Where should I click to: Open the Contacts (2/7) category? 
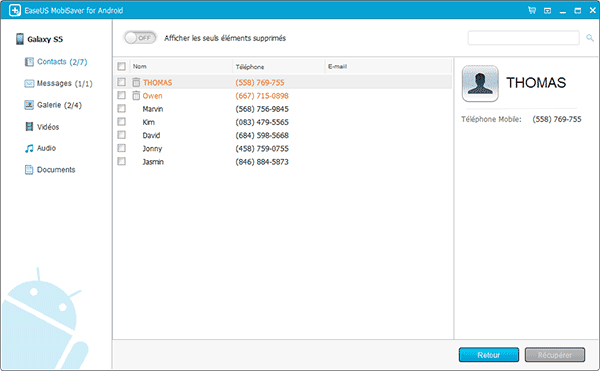[x=56, y=62]
